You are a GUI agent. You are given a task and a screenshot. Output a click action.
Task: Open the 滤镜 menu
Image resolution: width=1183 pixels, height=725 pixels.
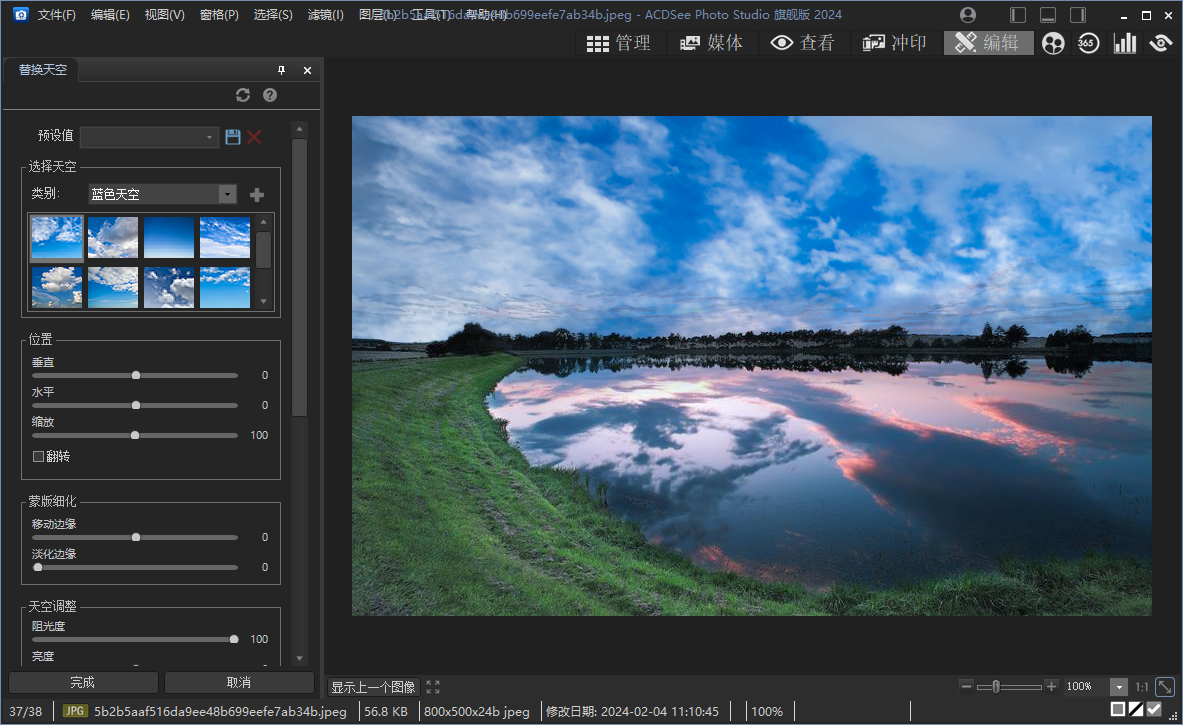[325, 15]
